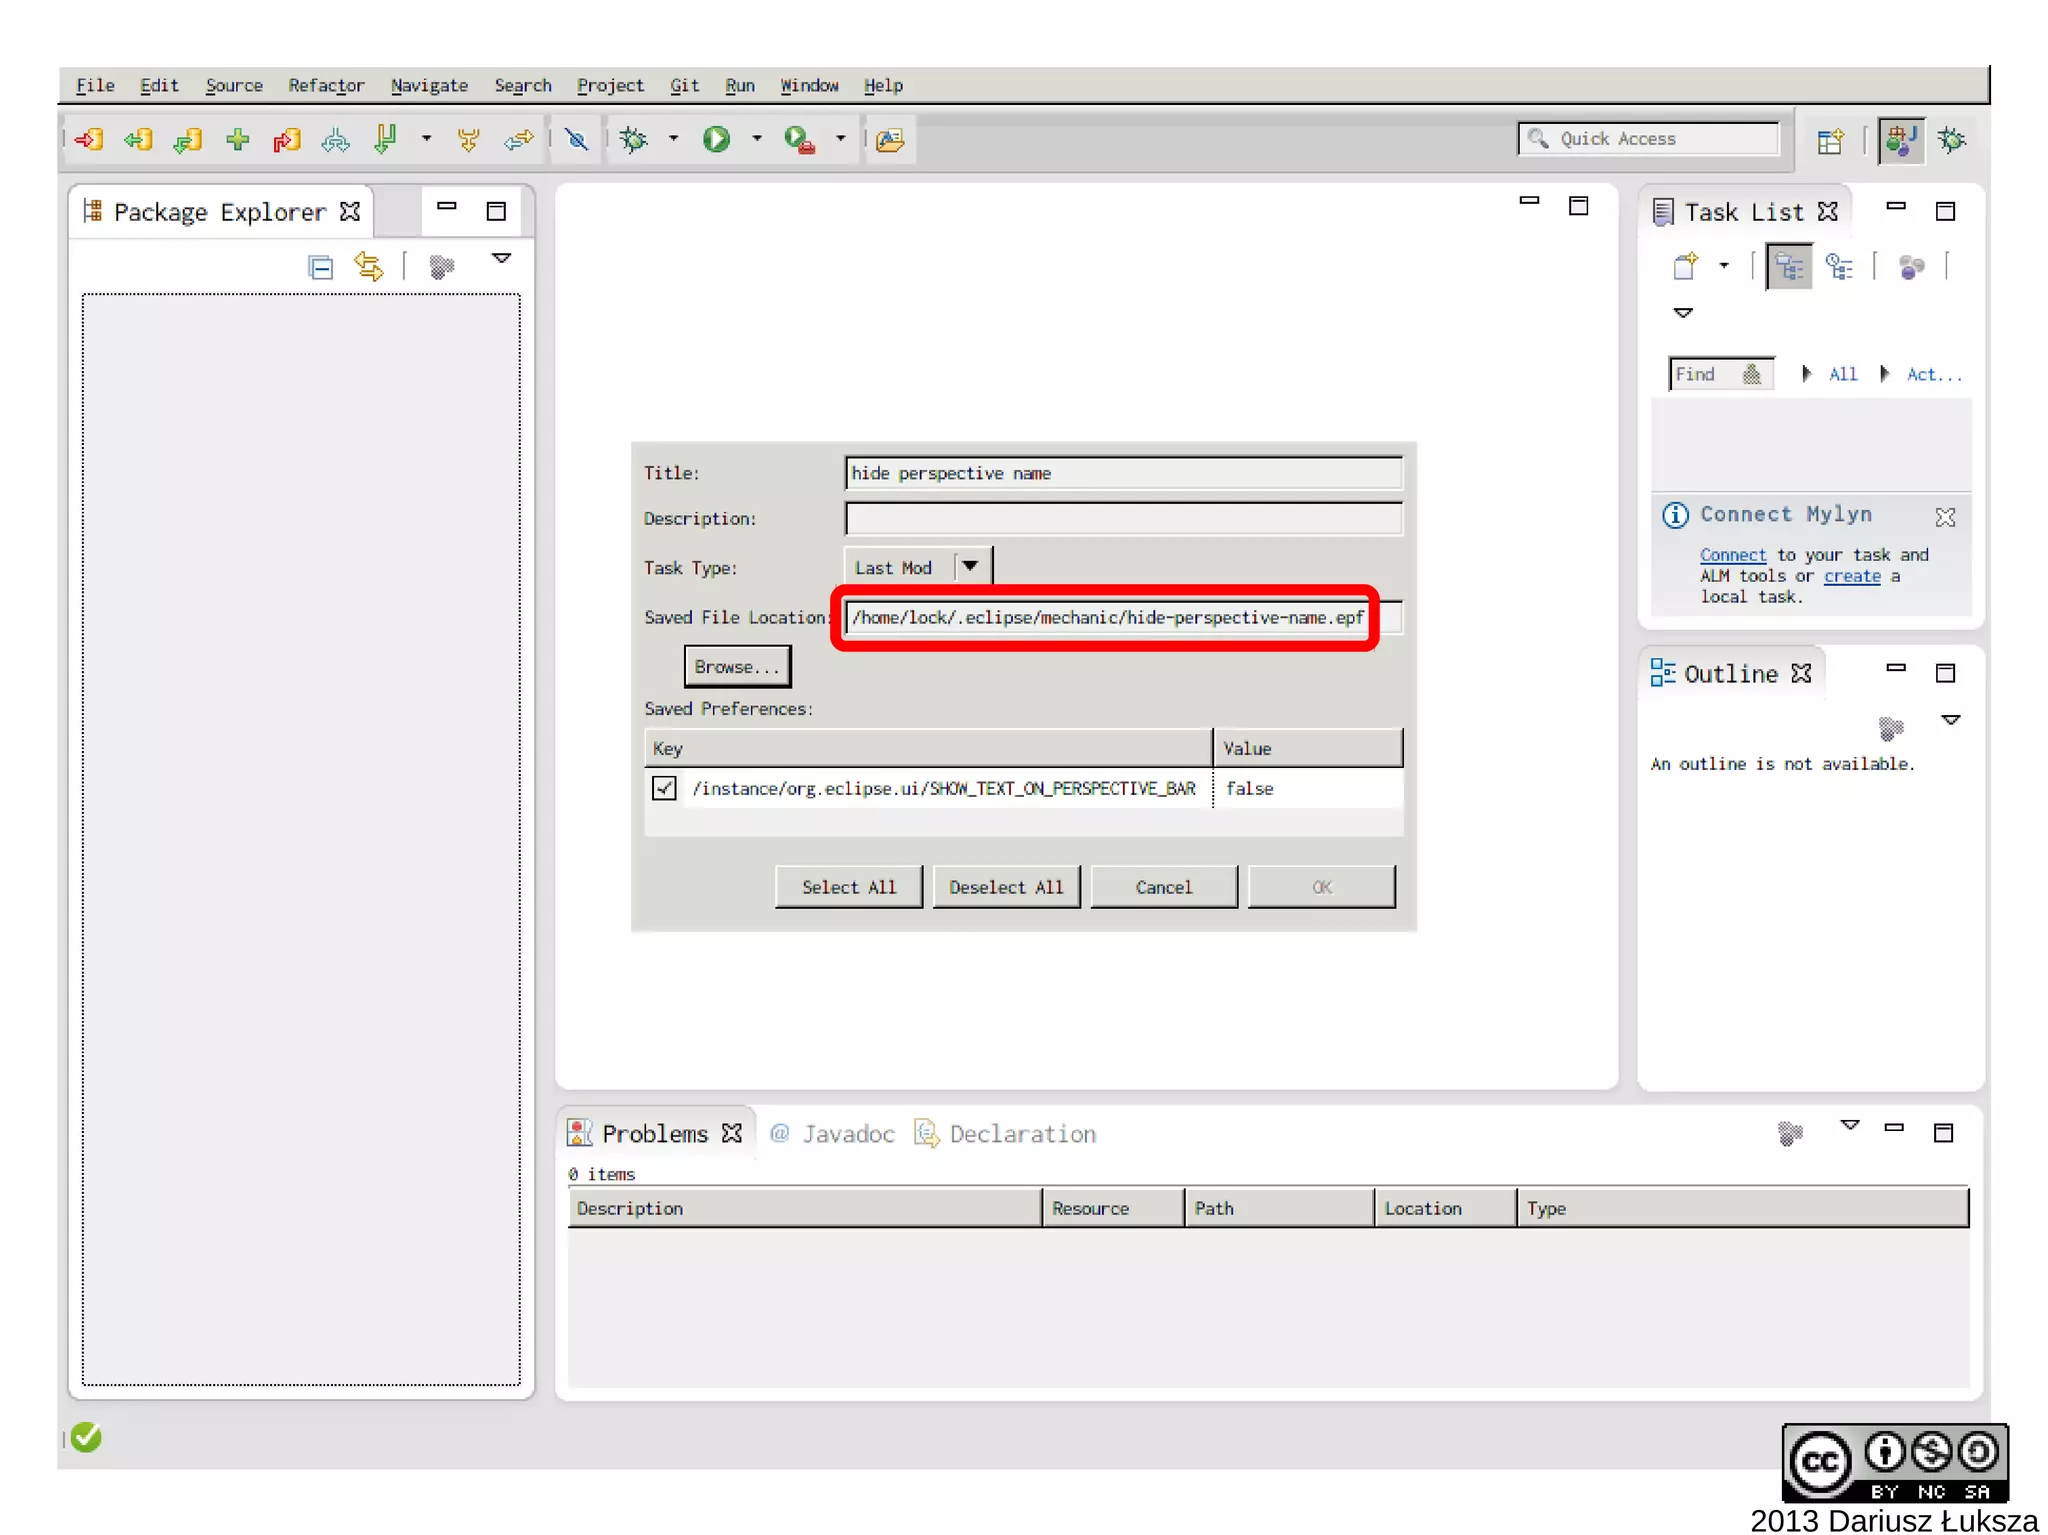Click into the Description text field

pos(1123,518)
